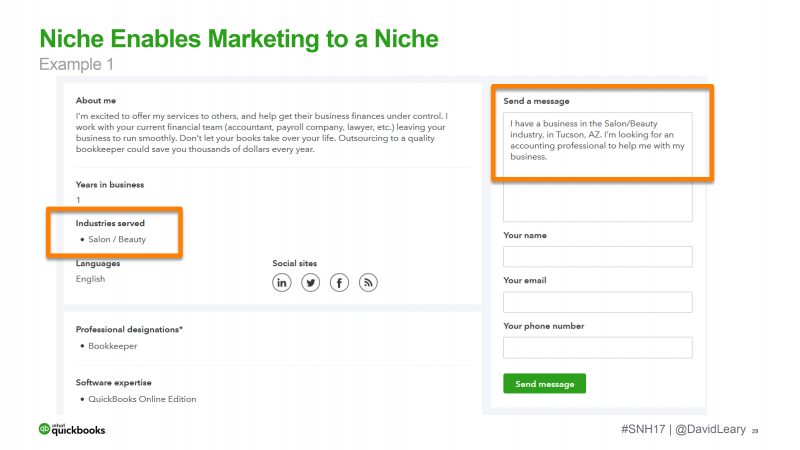Select the slide title Niche Enables Marketing

(238, 39)
